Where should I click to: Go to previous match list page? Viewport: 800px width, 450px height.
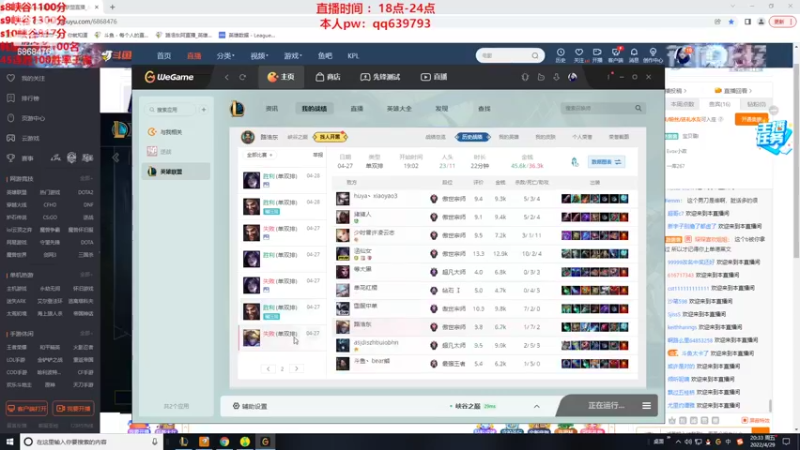[x=268, y=368]
